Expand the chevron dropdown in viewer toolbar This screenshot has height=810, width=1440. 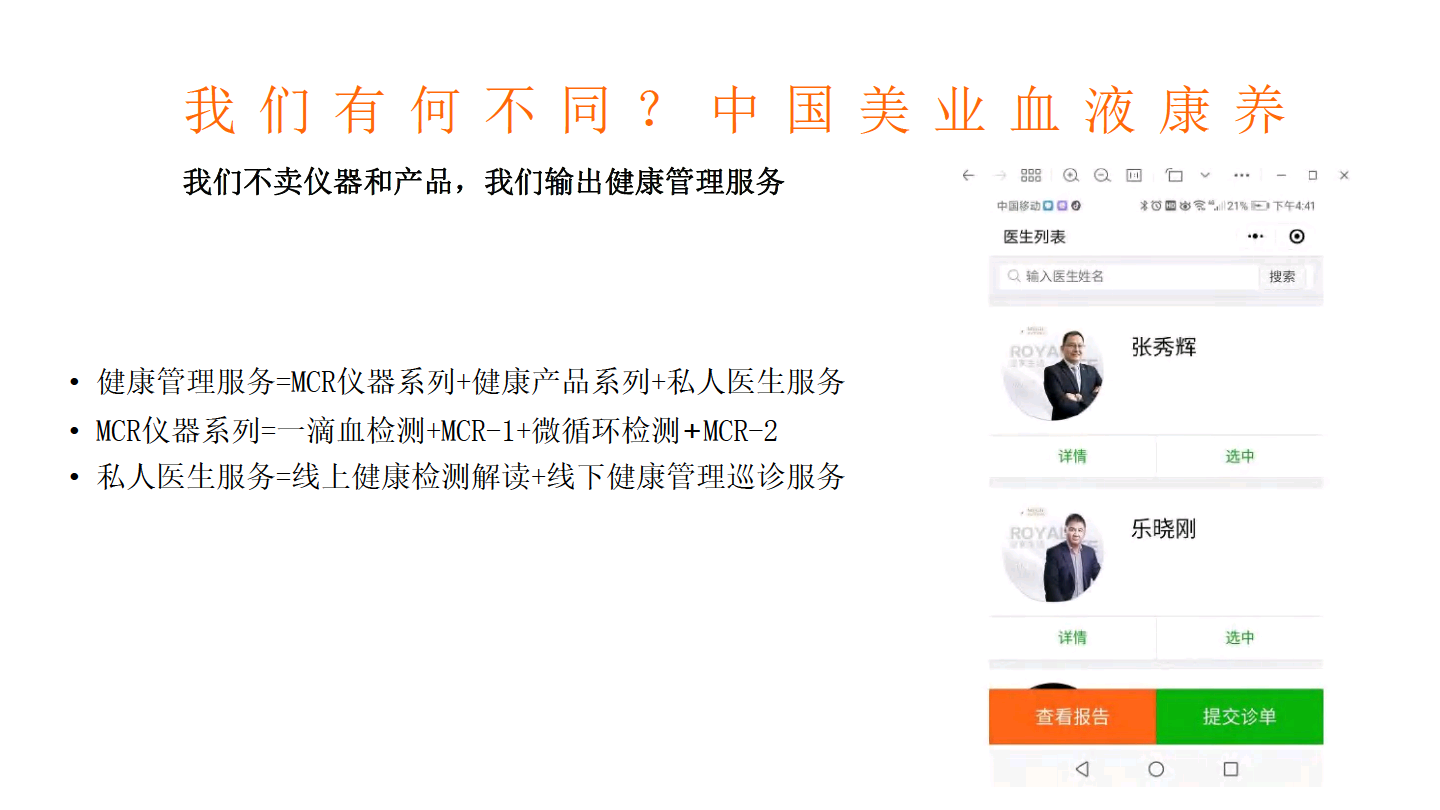1205,175
